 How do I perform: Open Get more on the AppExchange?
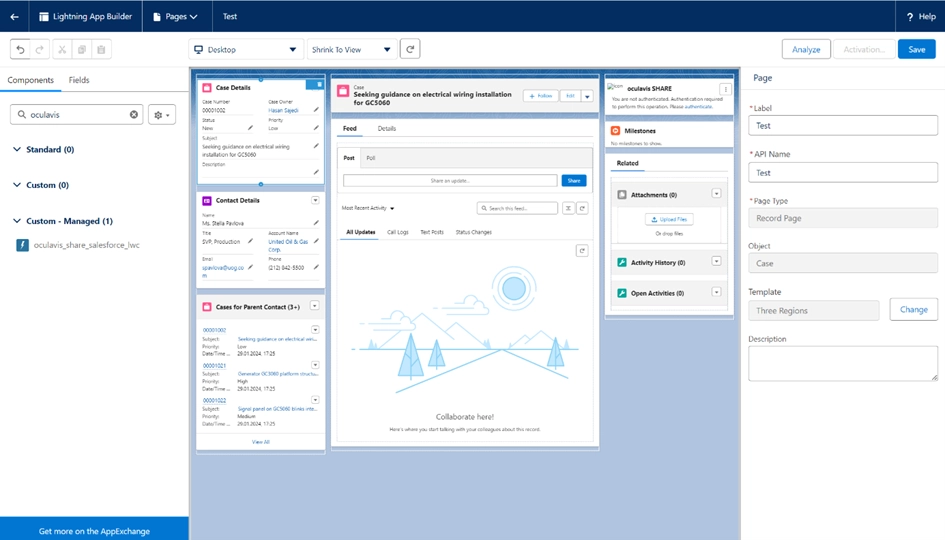94,531
